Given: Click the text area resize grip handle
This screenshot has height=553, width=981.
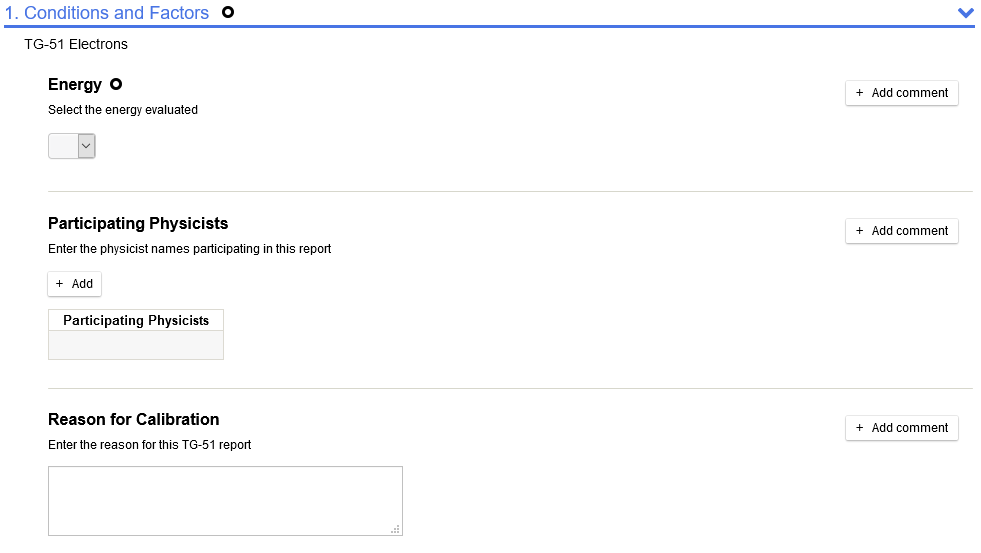Looking at the screenshot, I should point(395,529).
